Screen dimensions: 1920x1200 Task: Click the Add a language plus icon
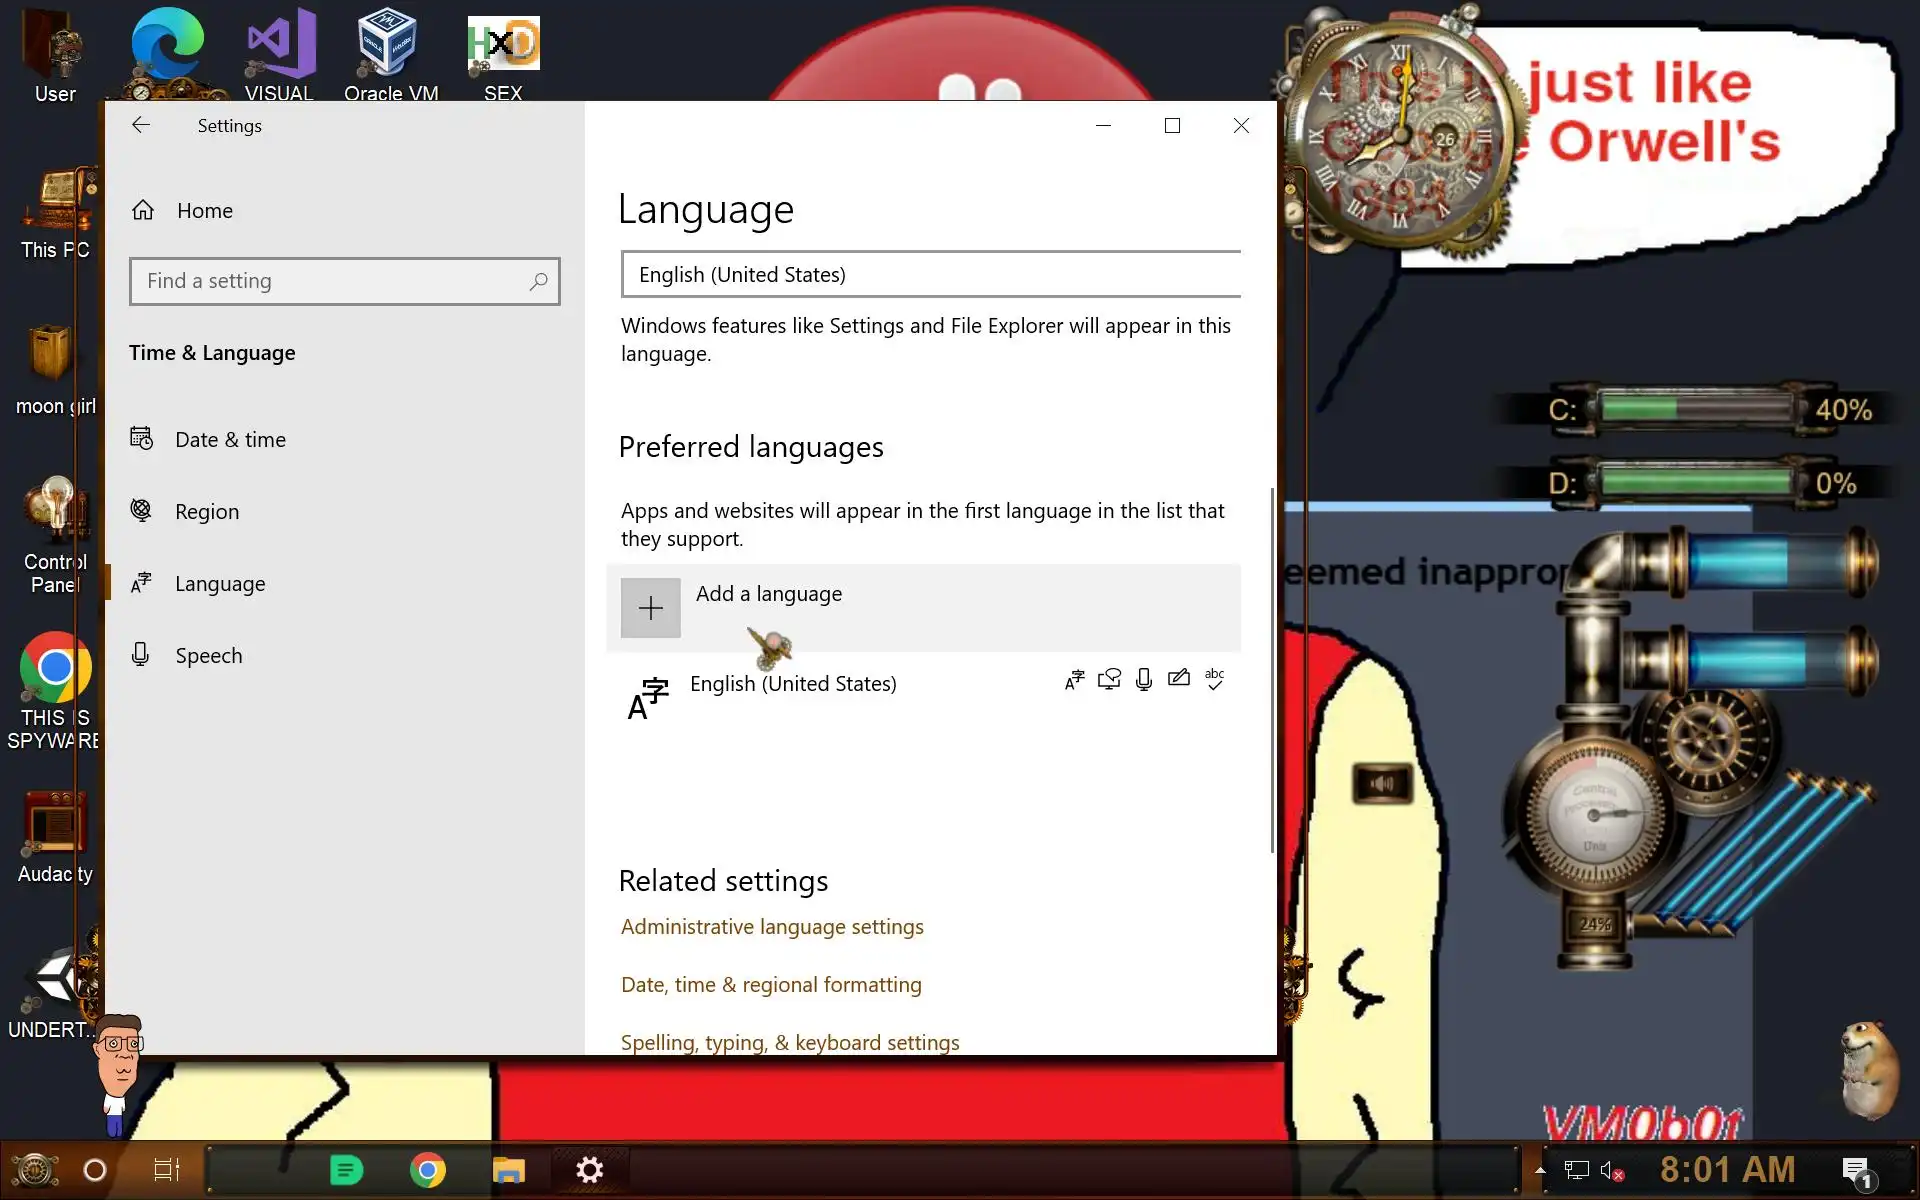(650, 608)
